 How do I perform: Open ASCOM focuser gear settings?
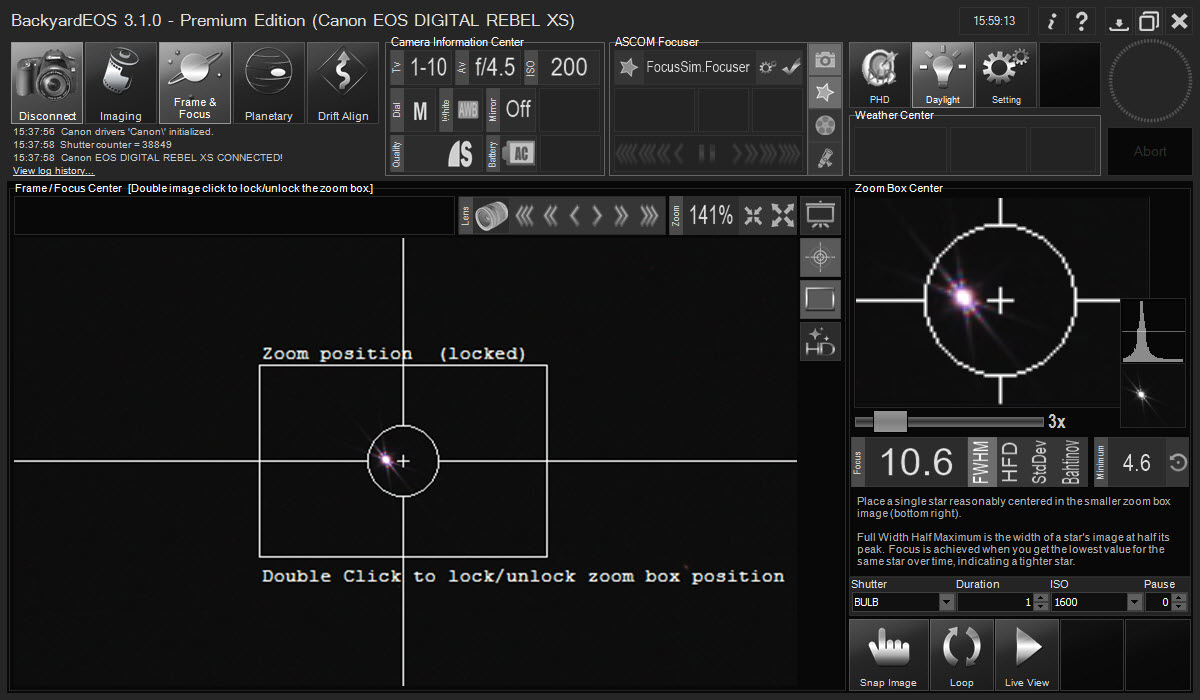[x=767, y=68]
